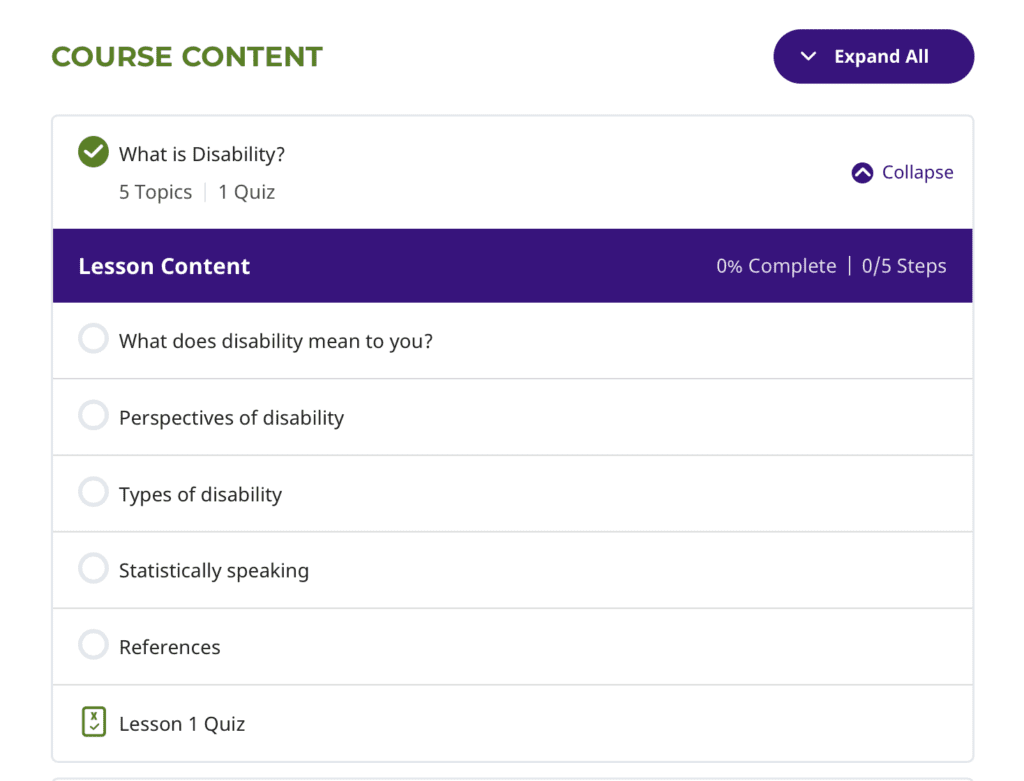Click the quiz icon next to Lesson 1 Quiz

[93, 721]
